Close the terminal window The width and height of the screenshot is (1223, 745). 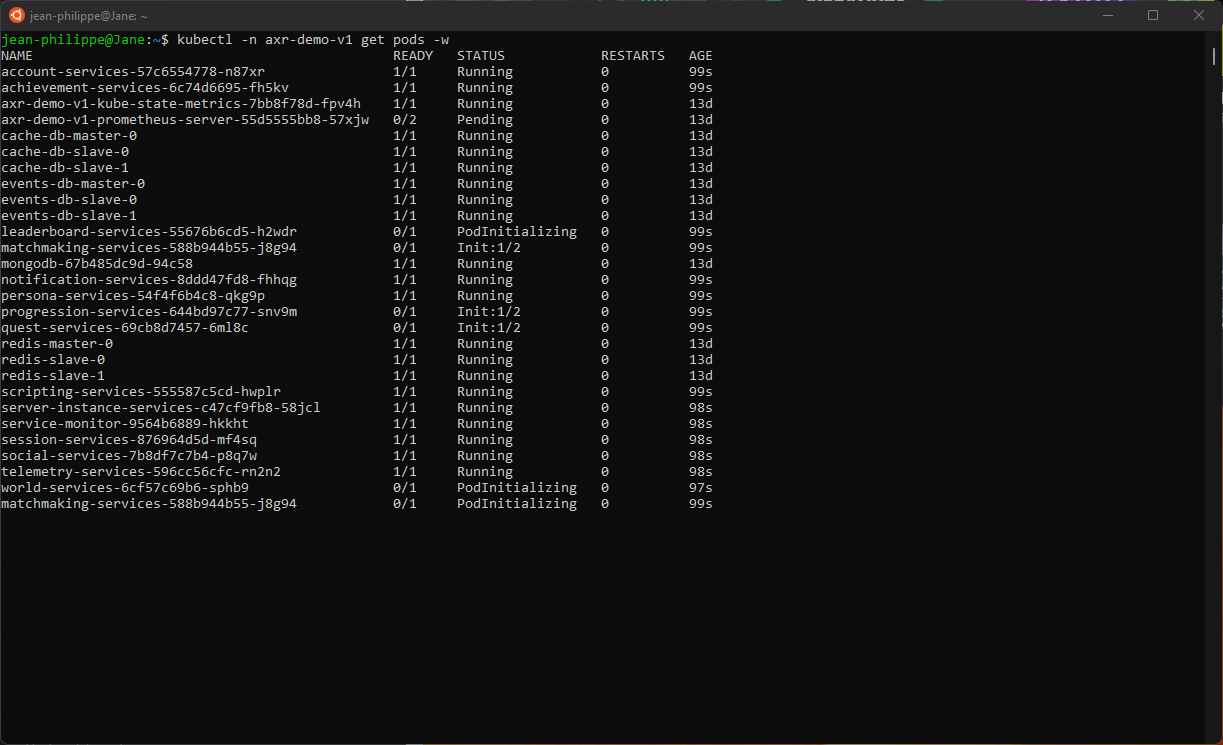(1199, 15)
